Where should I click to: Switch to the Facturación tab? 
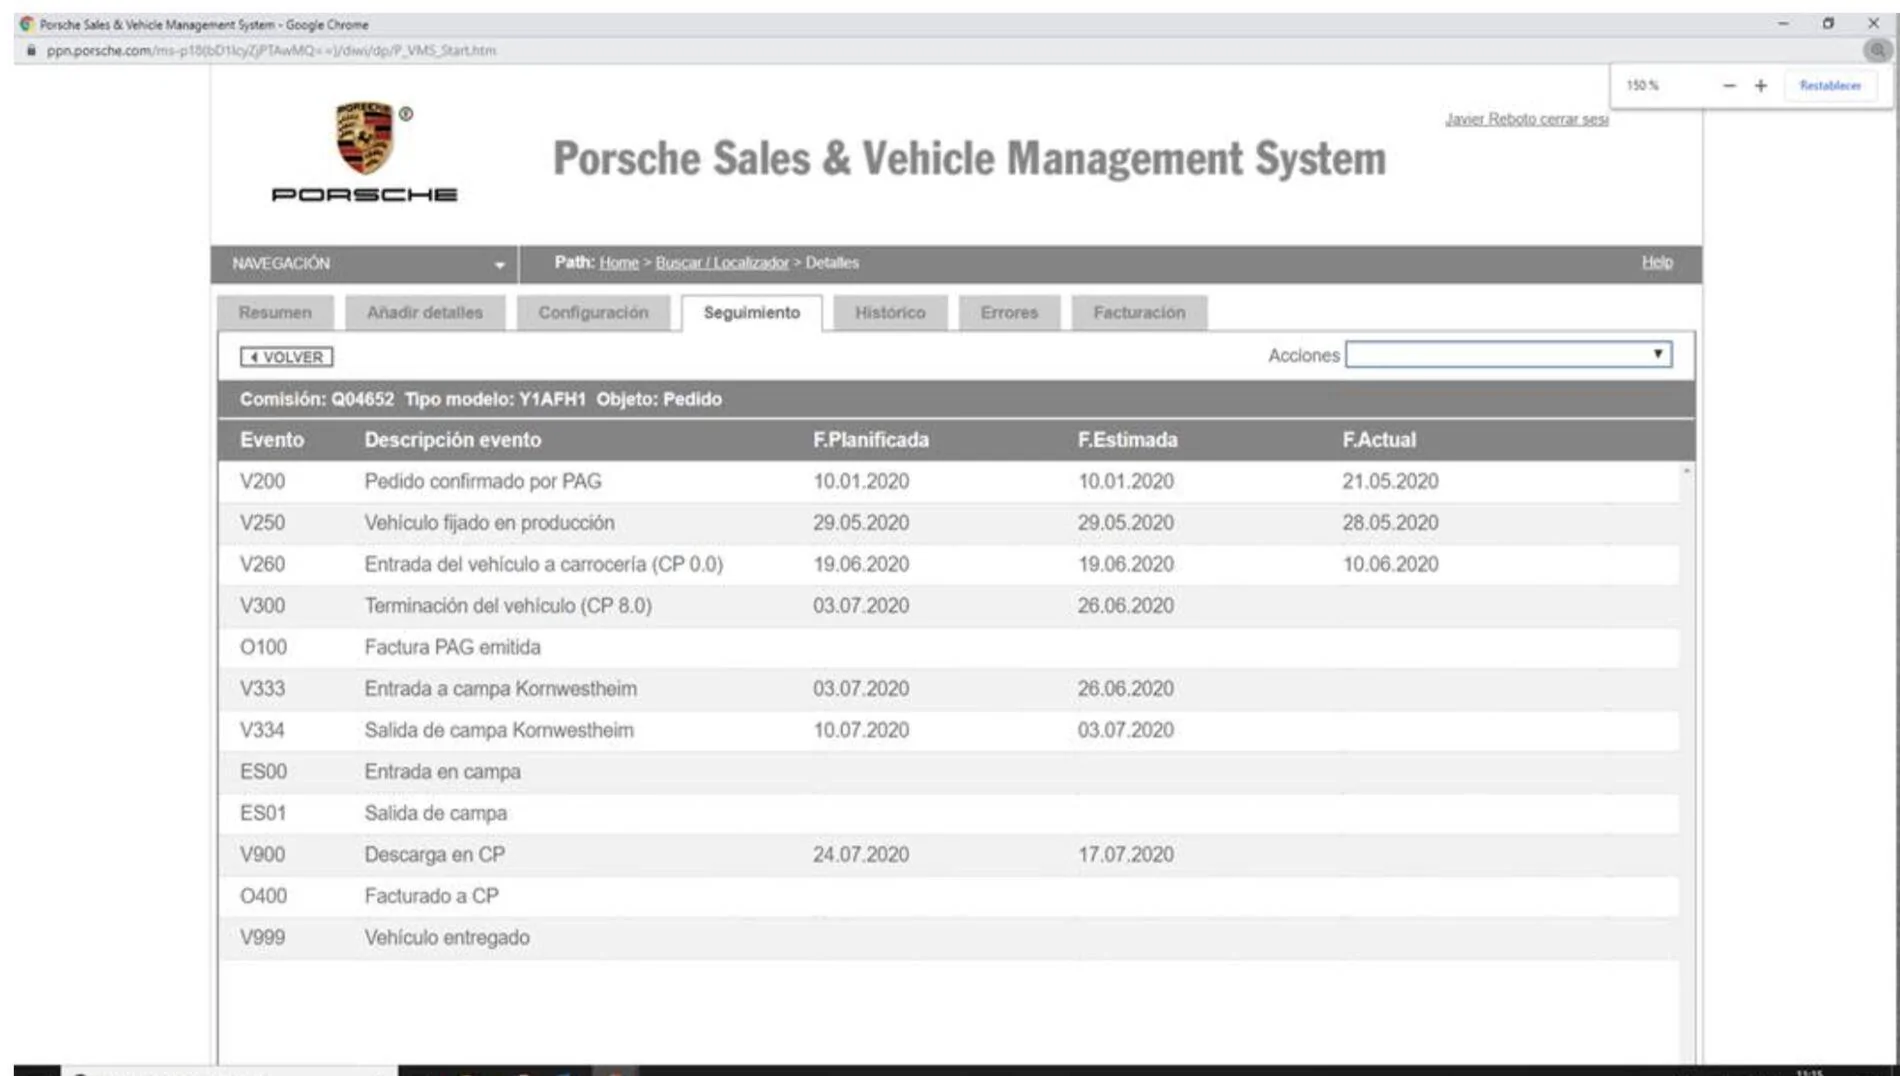coord(1139,313)
